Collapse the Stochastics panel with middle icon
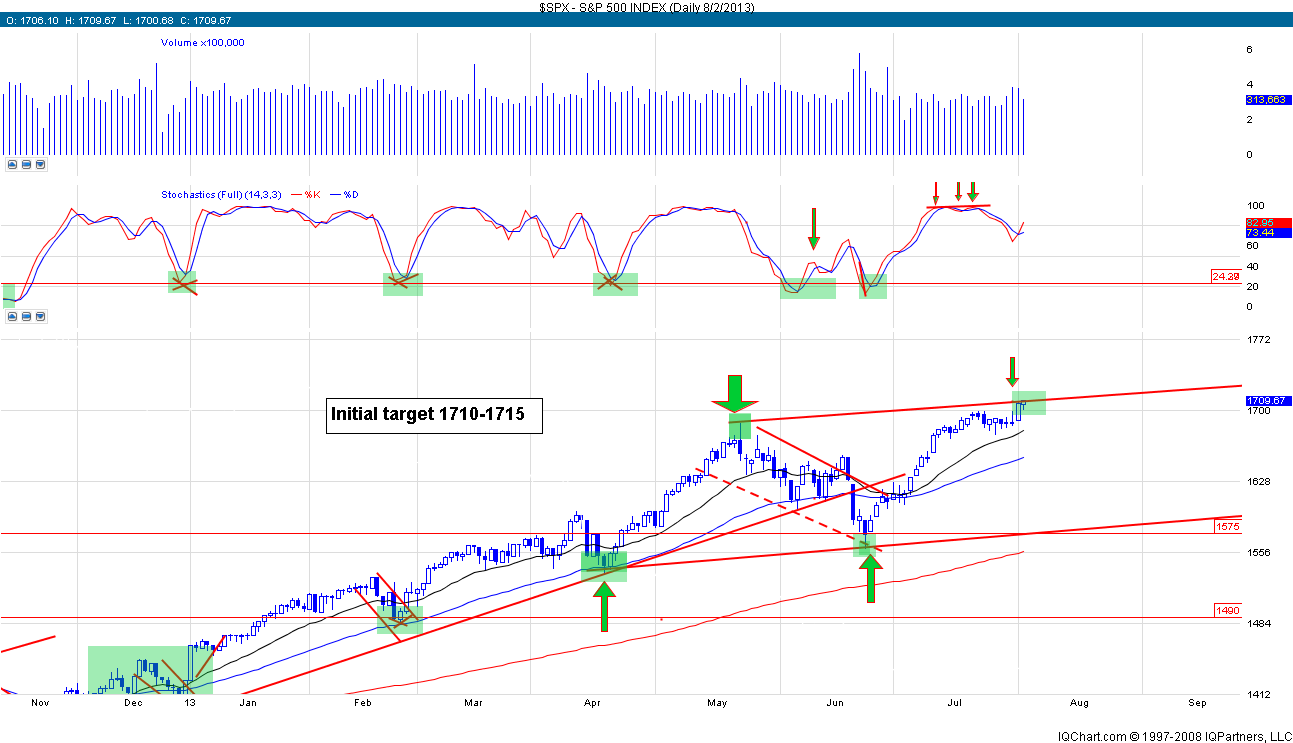This screenshot has width=1293, height=743. (26, 316)
